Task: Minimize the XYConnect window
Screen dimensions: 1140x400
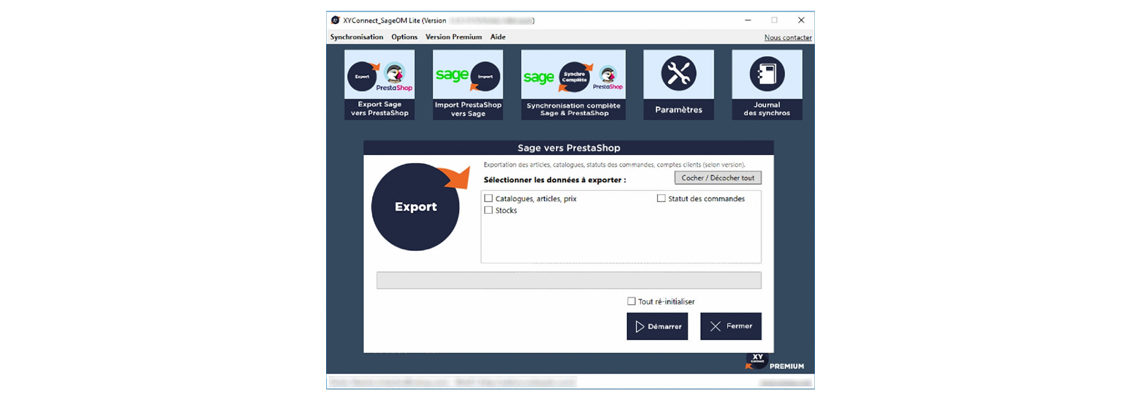Action: click(747, 20)
